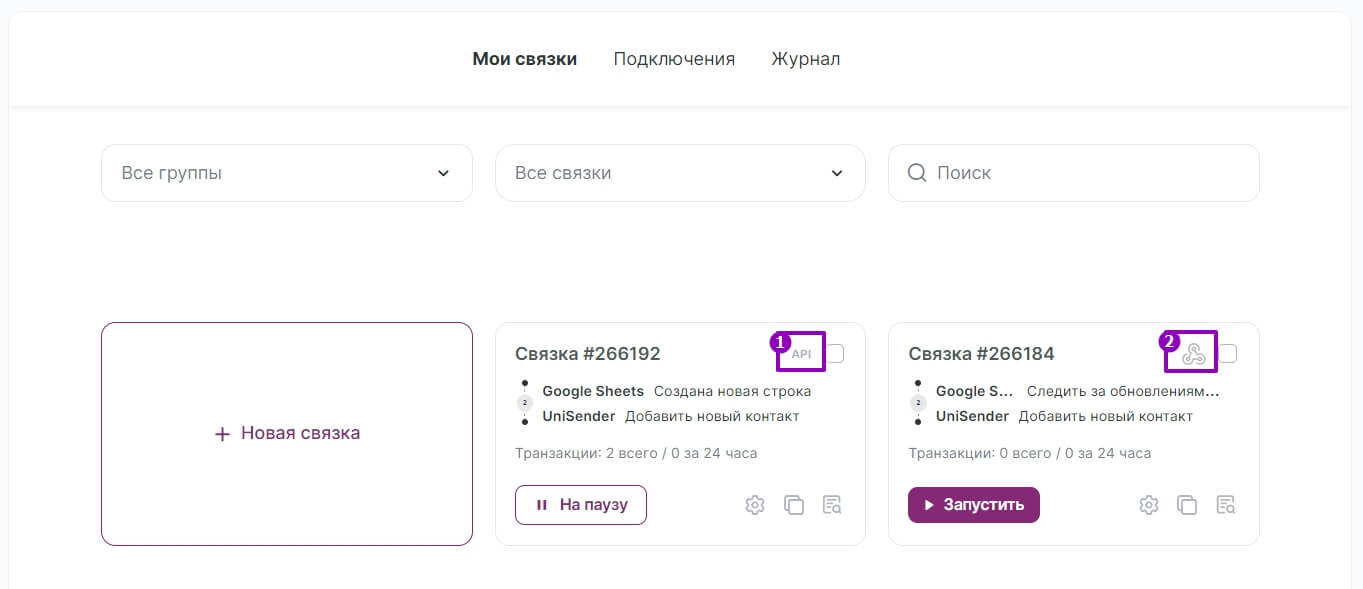
Task: Focus the Поиск search field
Action: point(1074,173)
